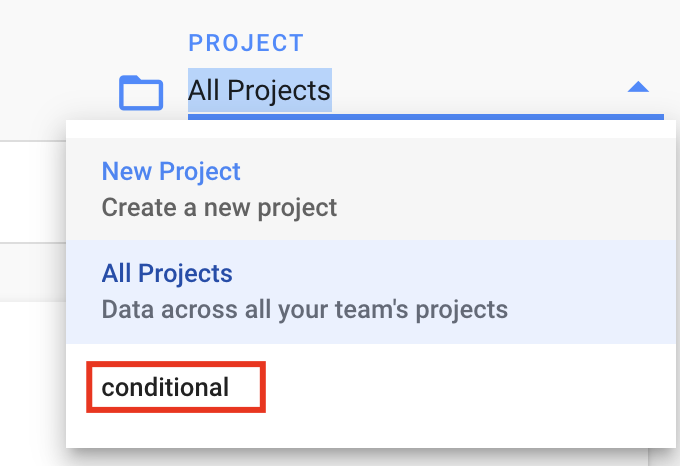Click the page area left of the folder icon
The width and height of the screenshot is (680, 466).
56,87
